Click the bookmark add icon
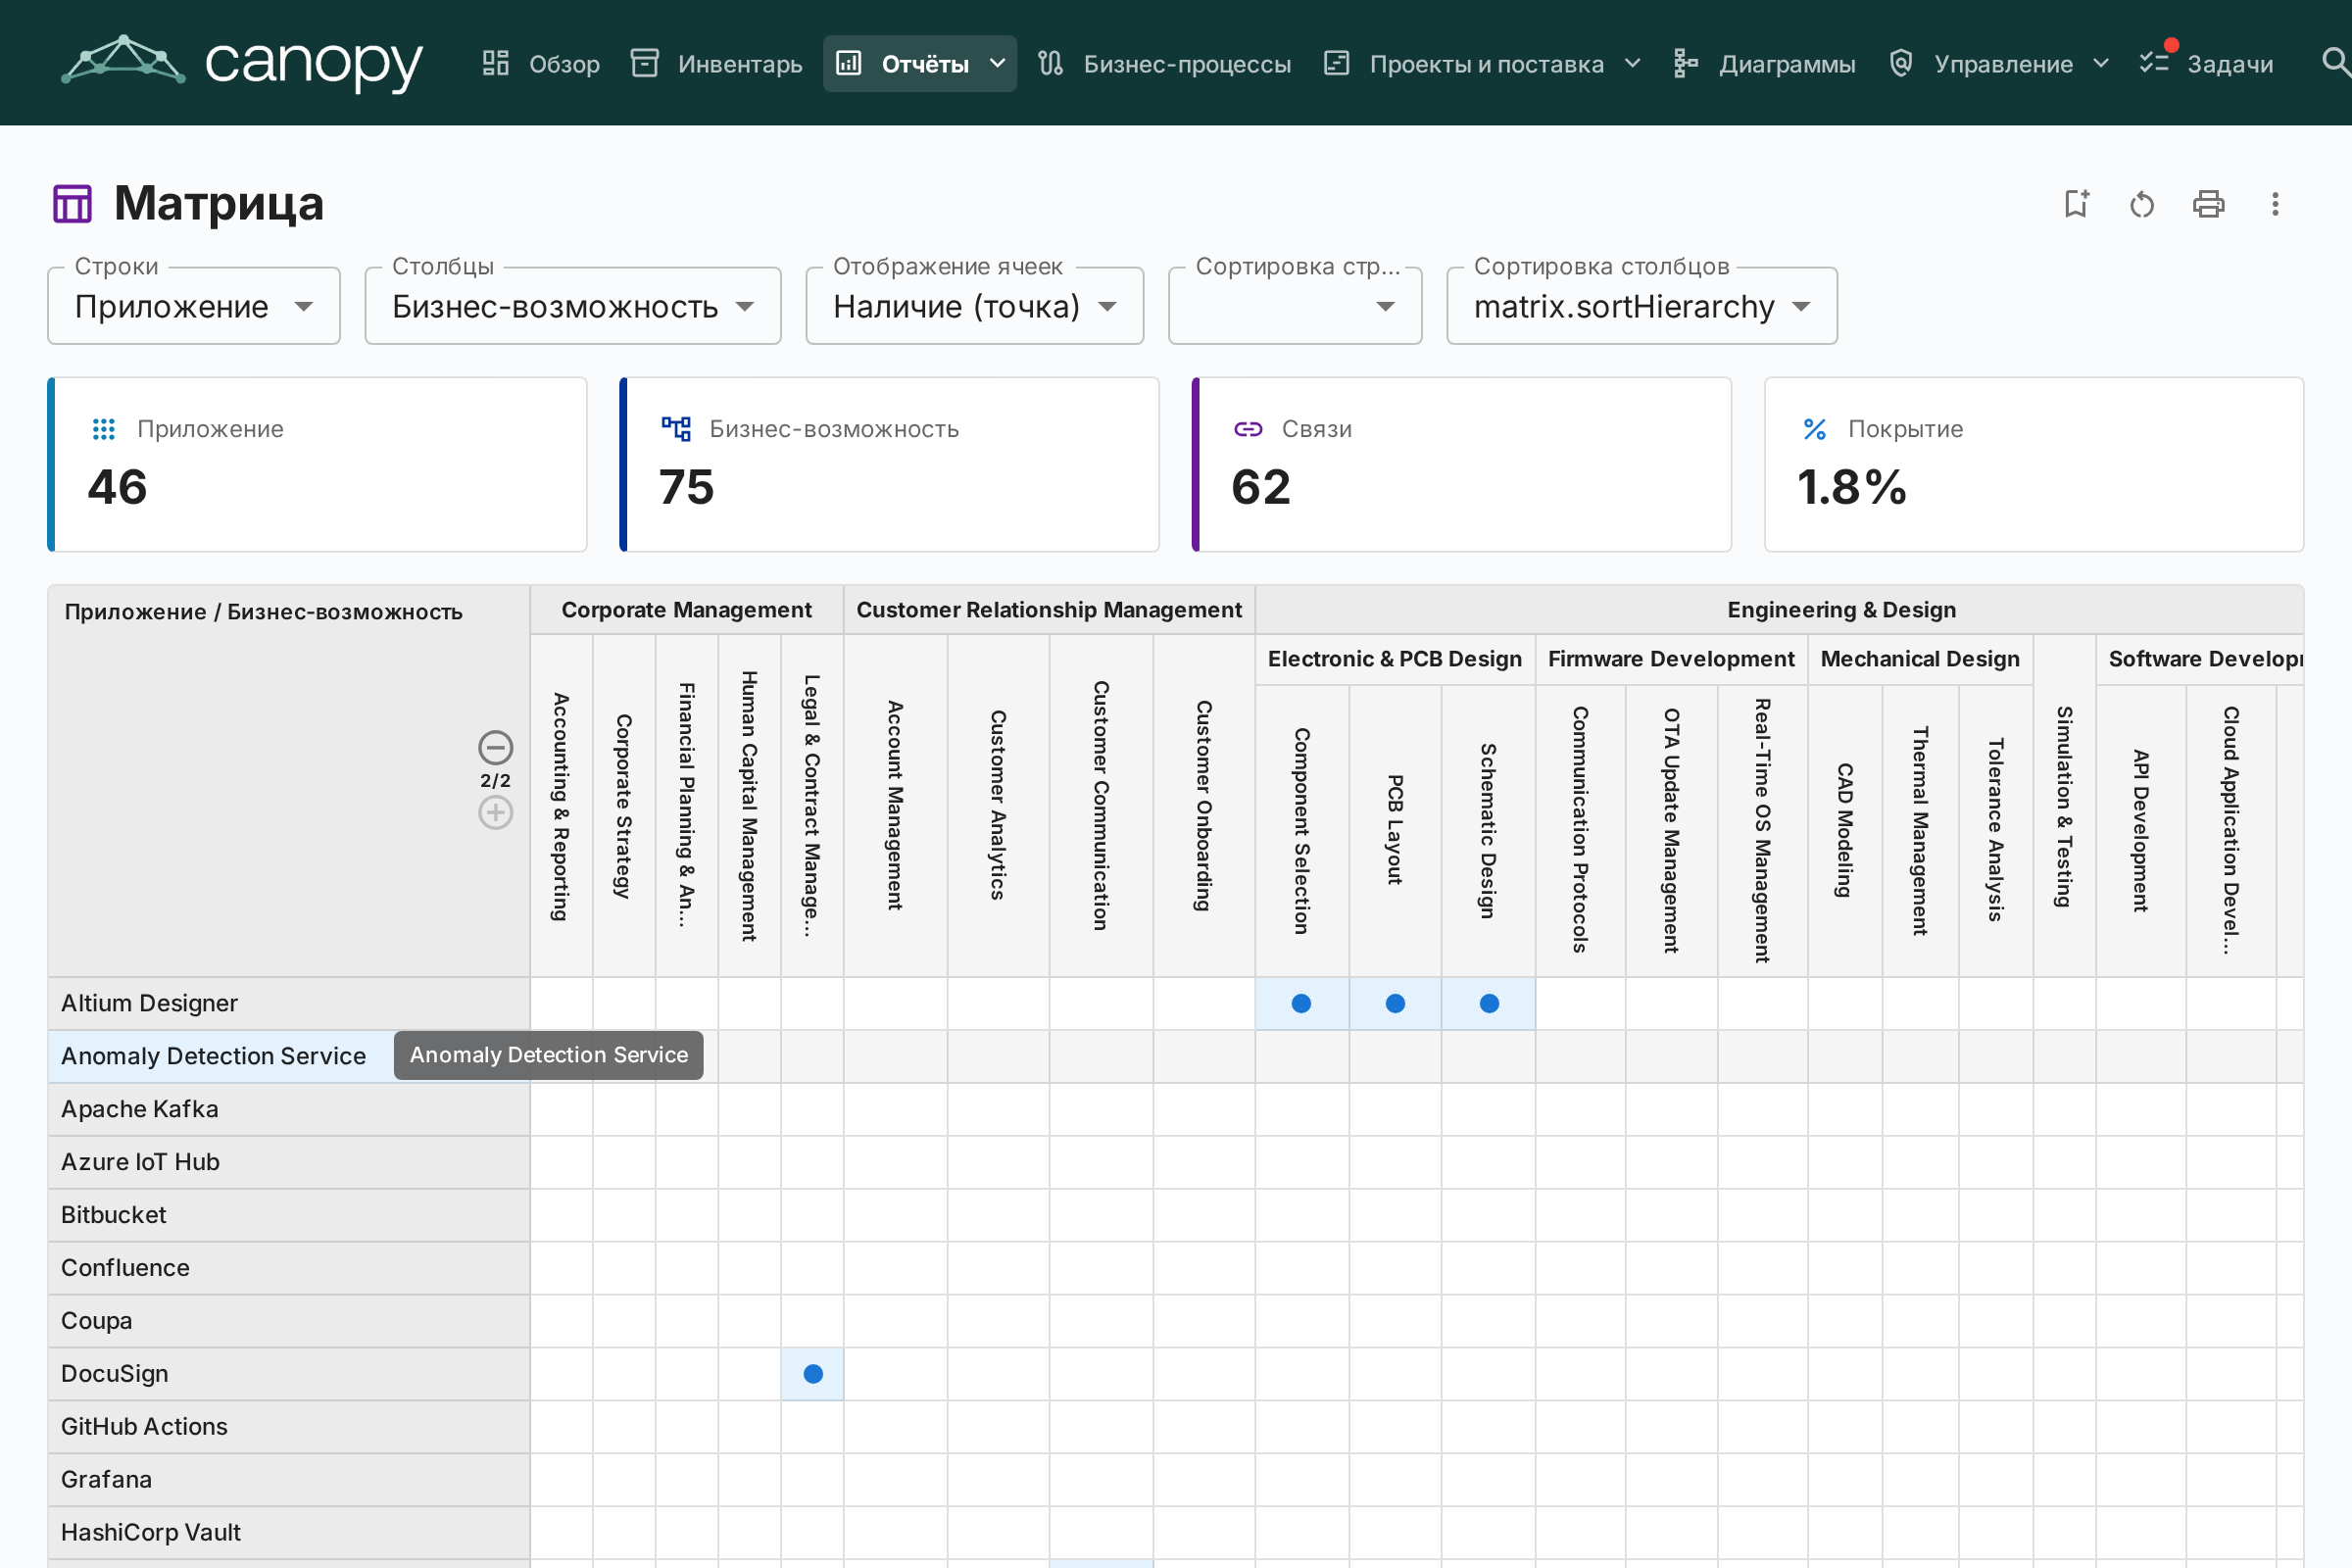Viewport: 2352px width, 1568px height. point(2076,204)
